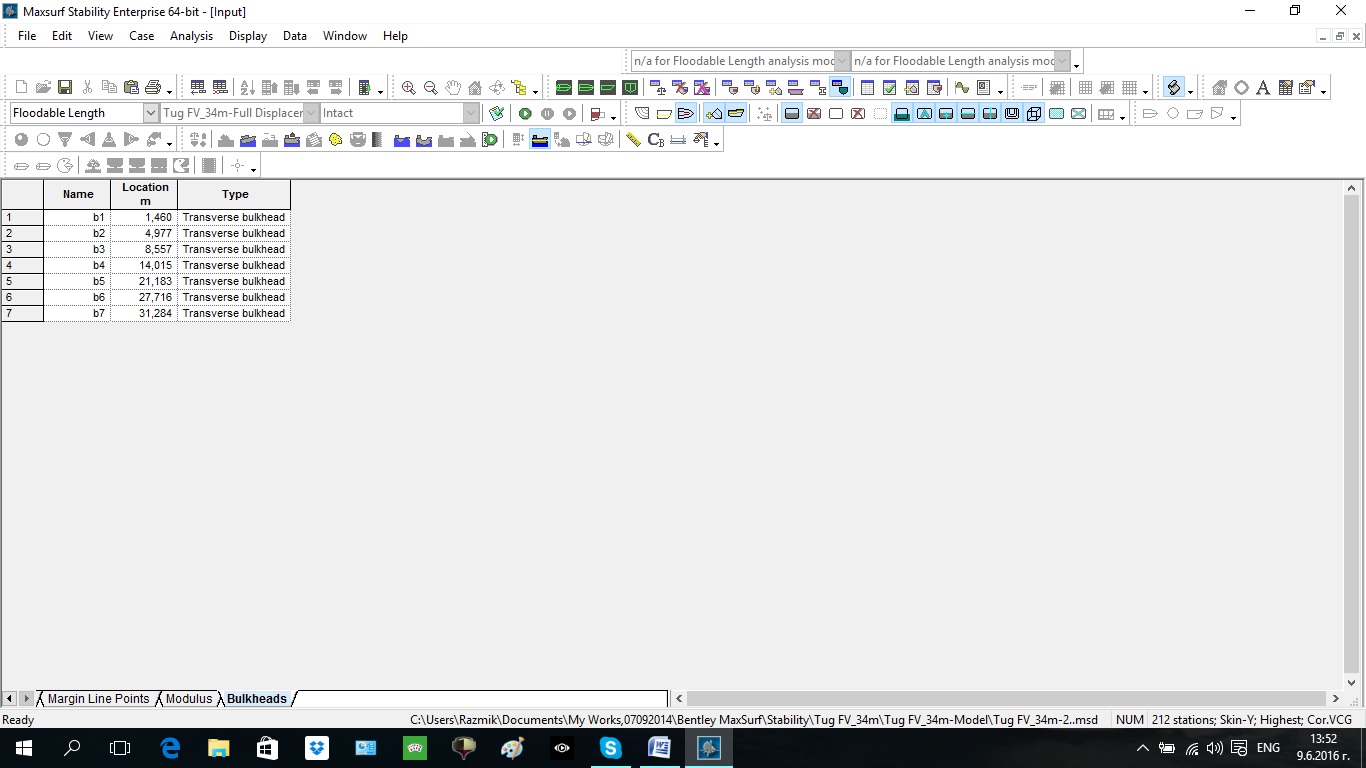Image resolution: width=1366 pixels, height=768 pixels.
Task: Open Skype from the Windows taskbar
Action: 610,748
